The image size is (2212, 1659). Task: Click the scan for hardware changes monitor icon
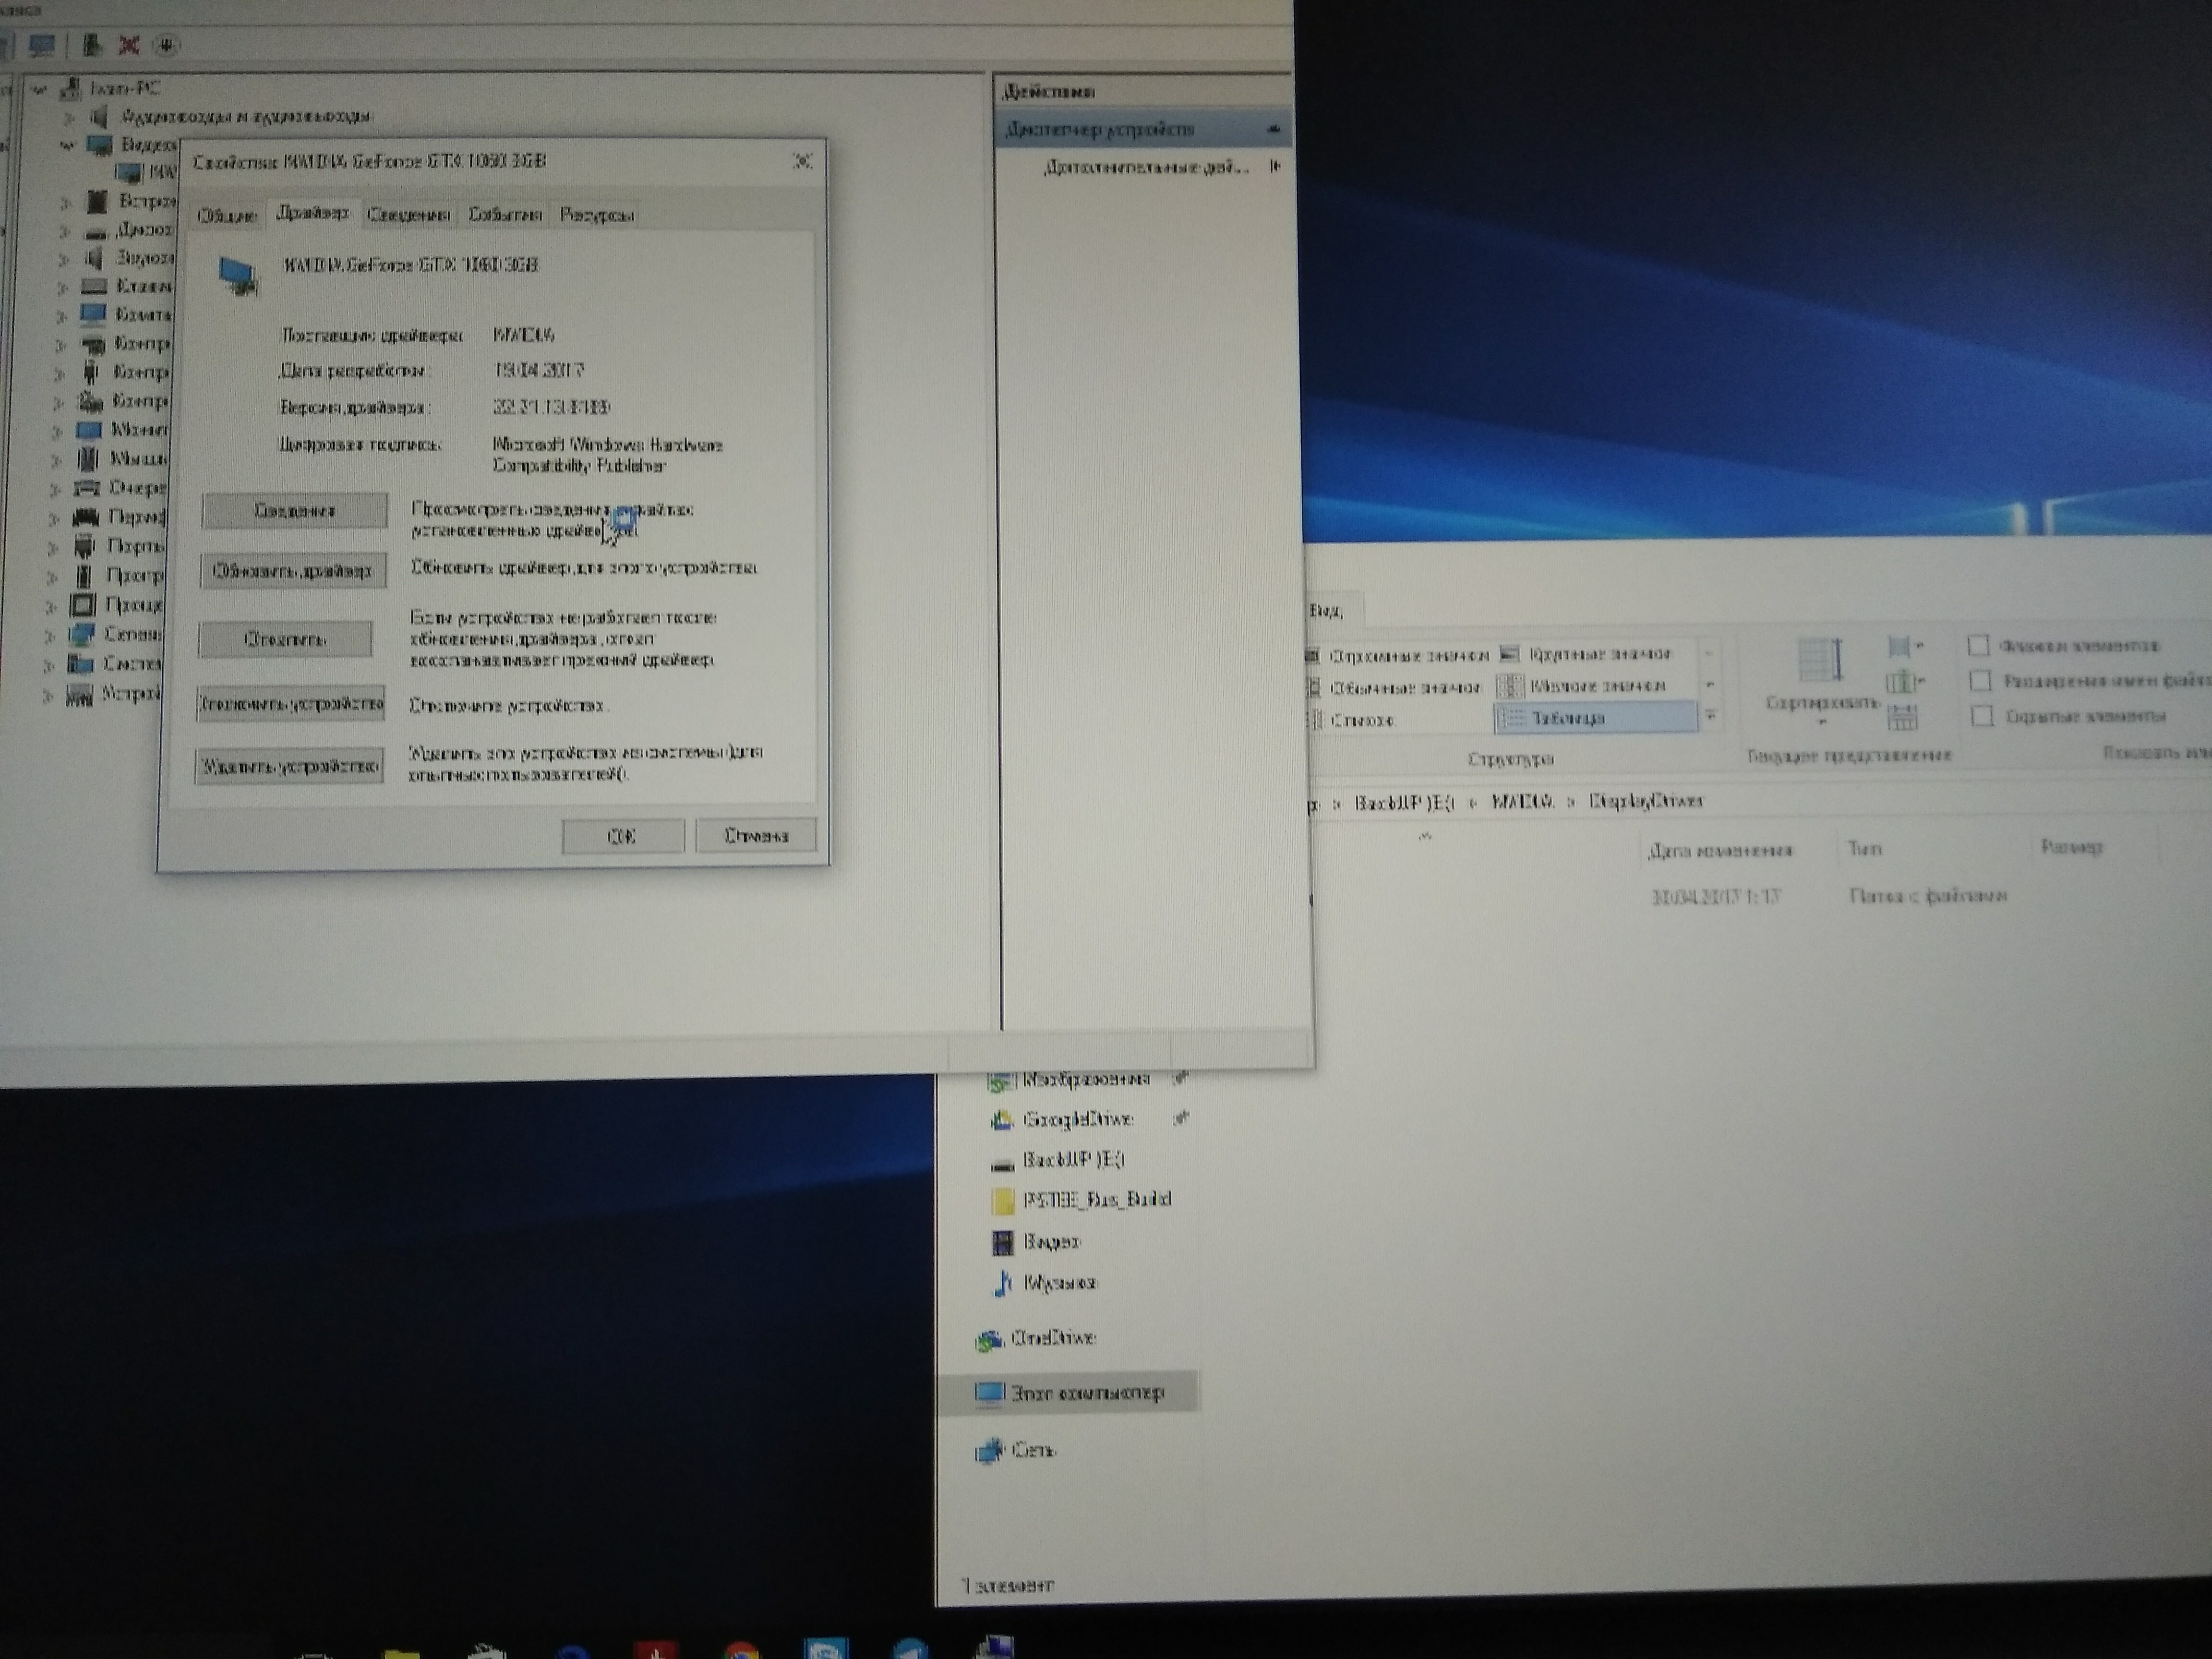pos(42,45)
